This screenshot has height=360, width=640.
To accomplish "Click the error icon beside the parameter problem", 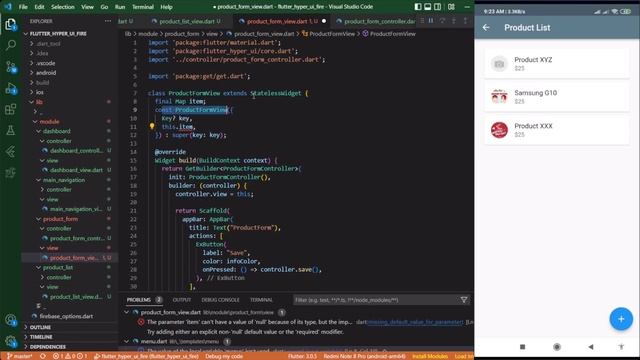I will coord(141,322).
